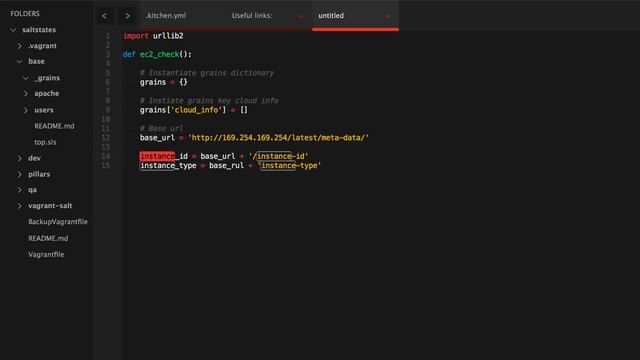This screenshot has height=360, width=640.
Task: Select the pillars folder label
Action: pos(39,174)
